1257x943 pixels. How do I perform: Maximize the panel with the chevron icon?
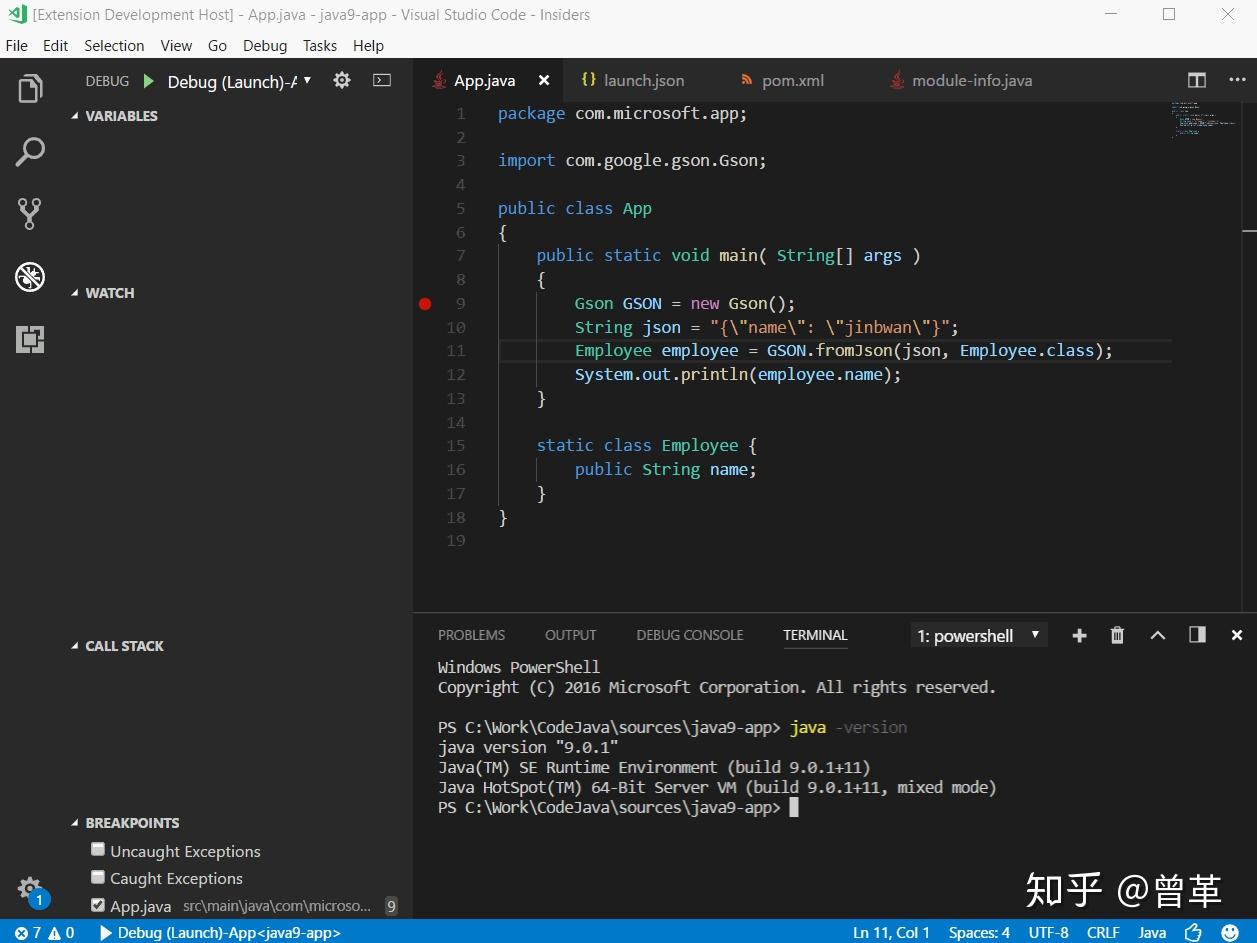[x=1158, y=635]
